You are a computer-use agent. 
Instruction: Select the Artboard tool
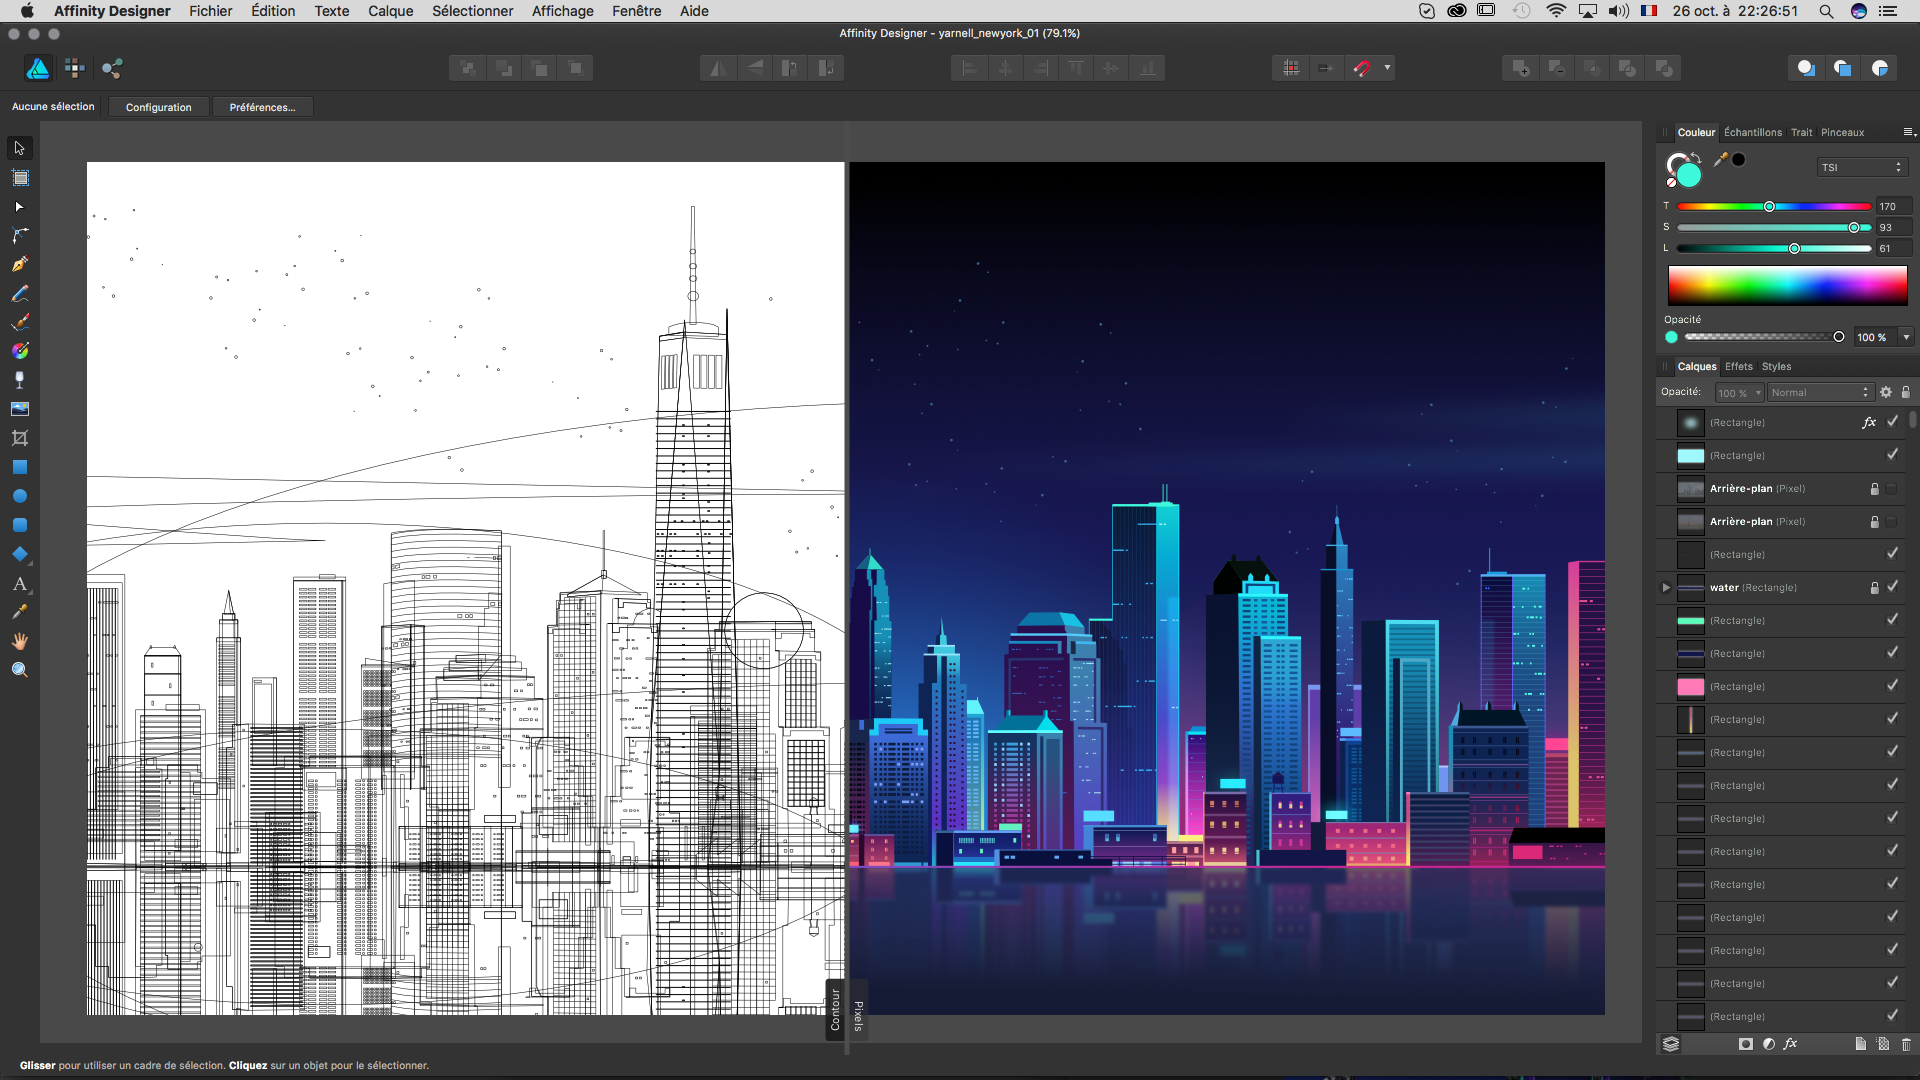pos(20,178)
